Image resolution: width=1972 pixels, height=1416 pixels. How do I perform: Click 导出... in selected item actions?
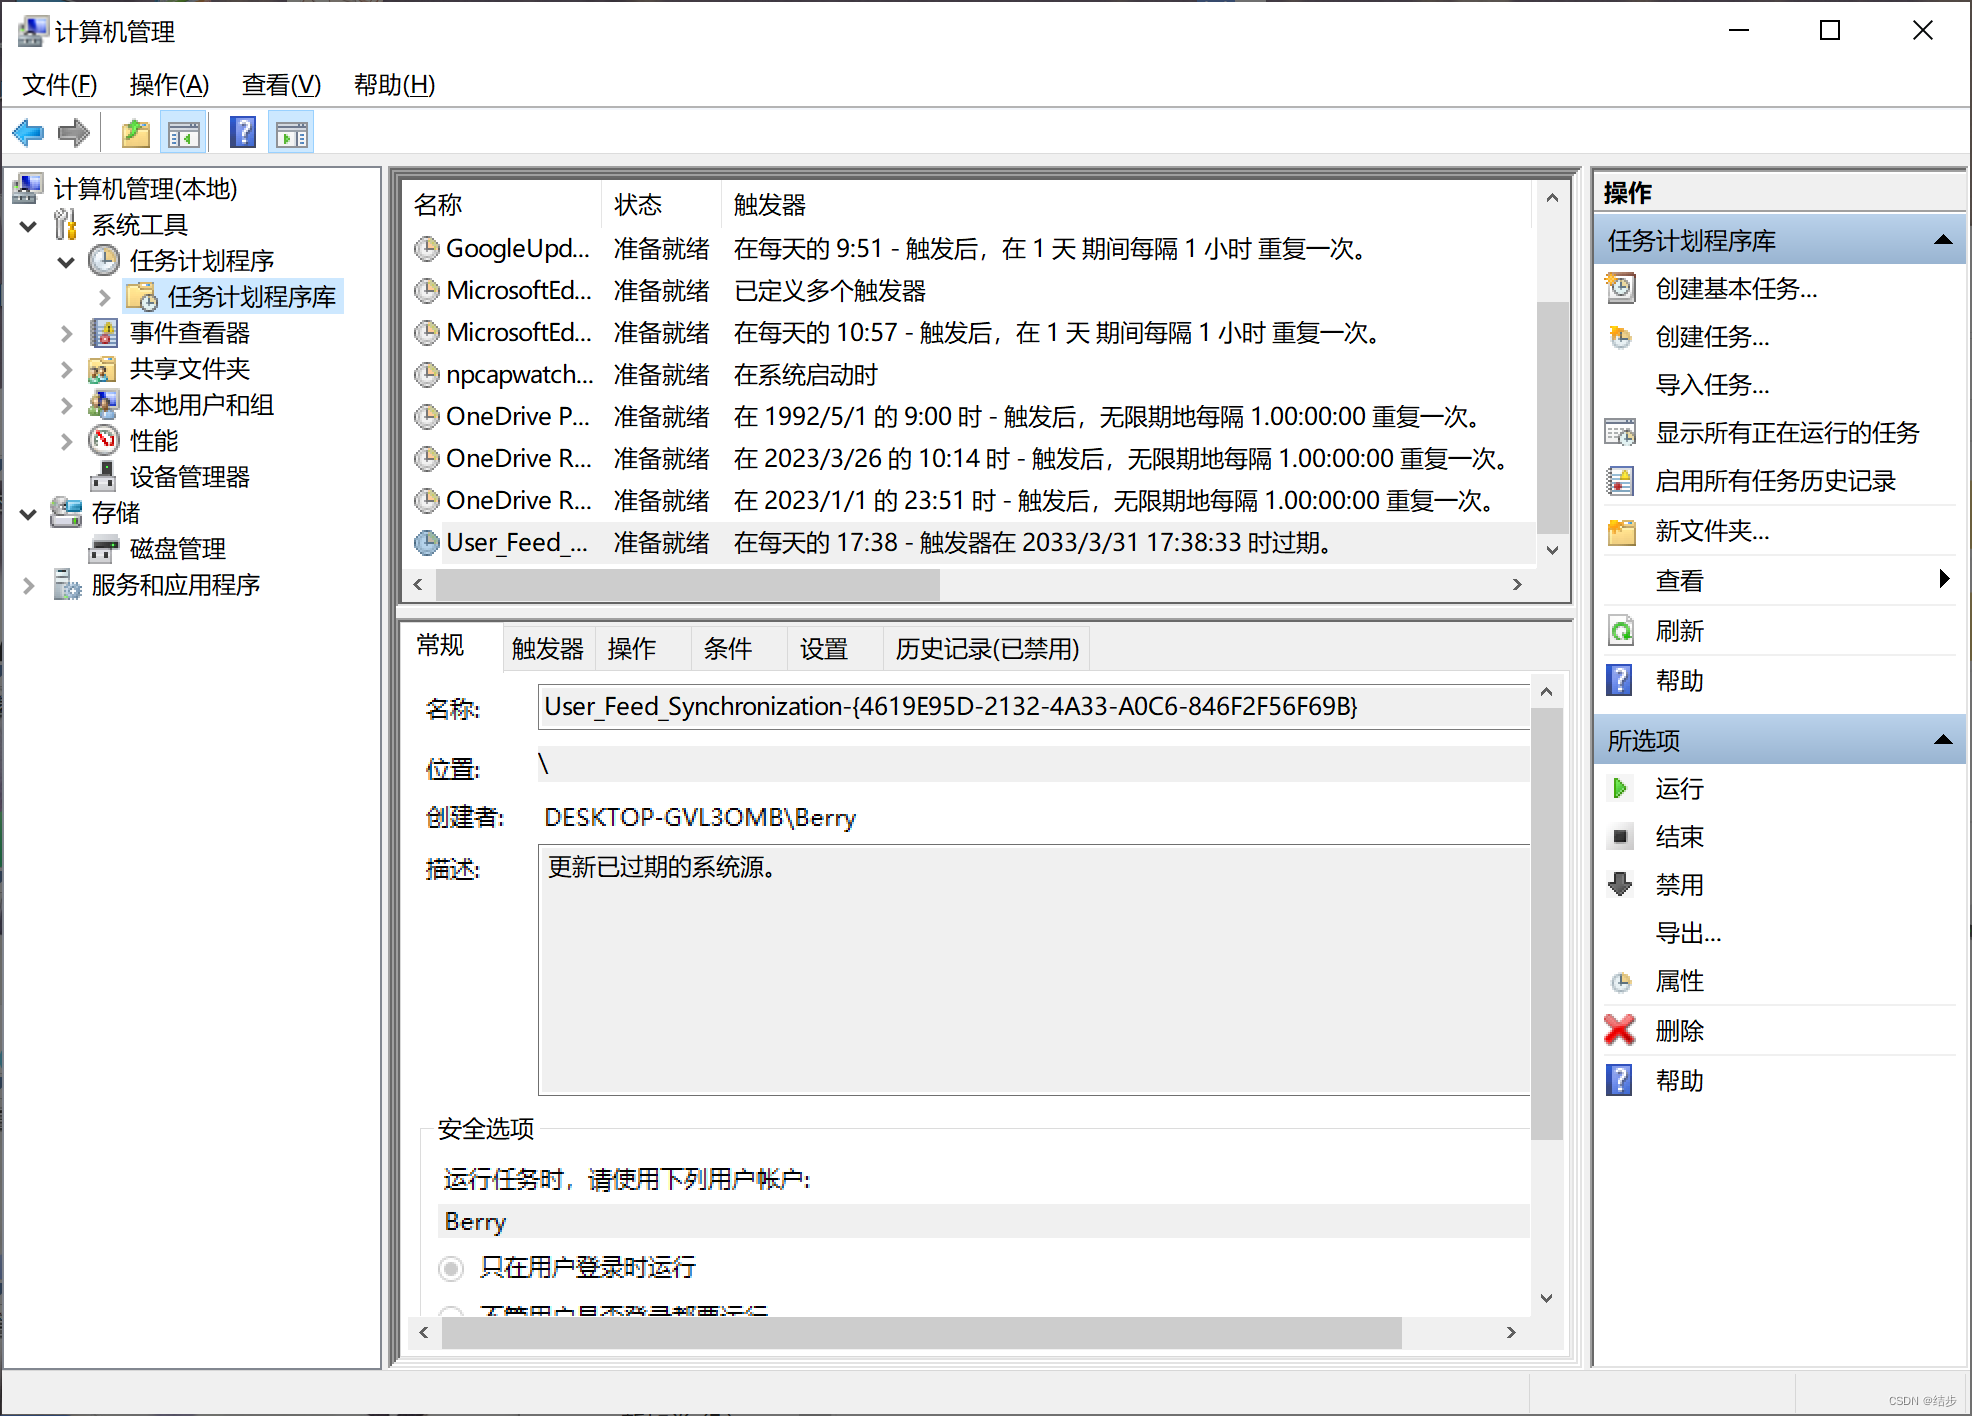(1687, 933)
